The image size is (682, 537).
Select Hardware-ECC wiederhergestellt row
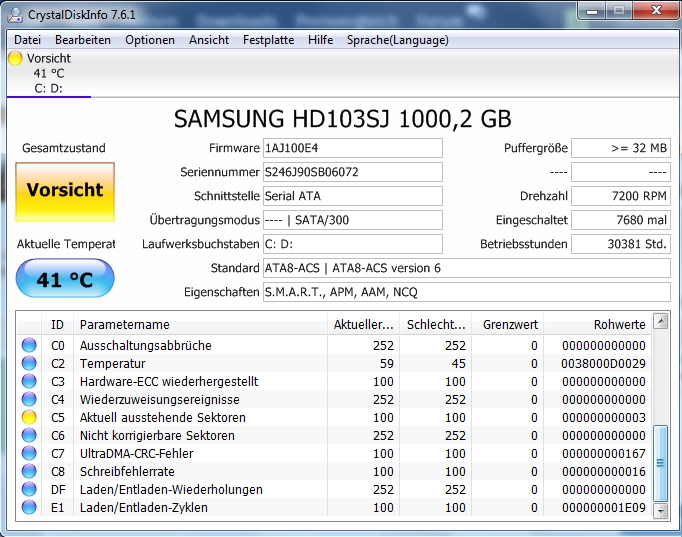pos(334,381)
